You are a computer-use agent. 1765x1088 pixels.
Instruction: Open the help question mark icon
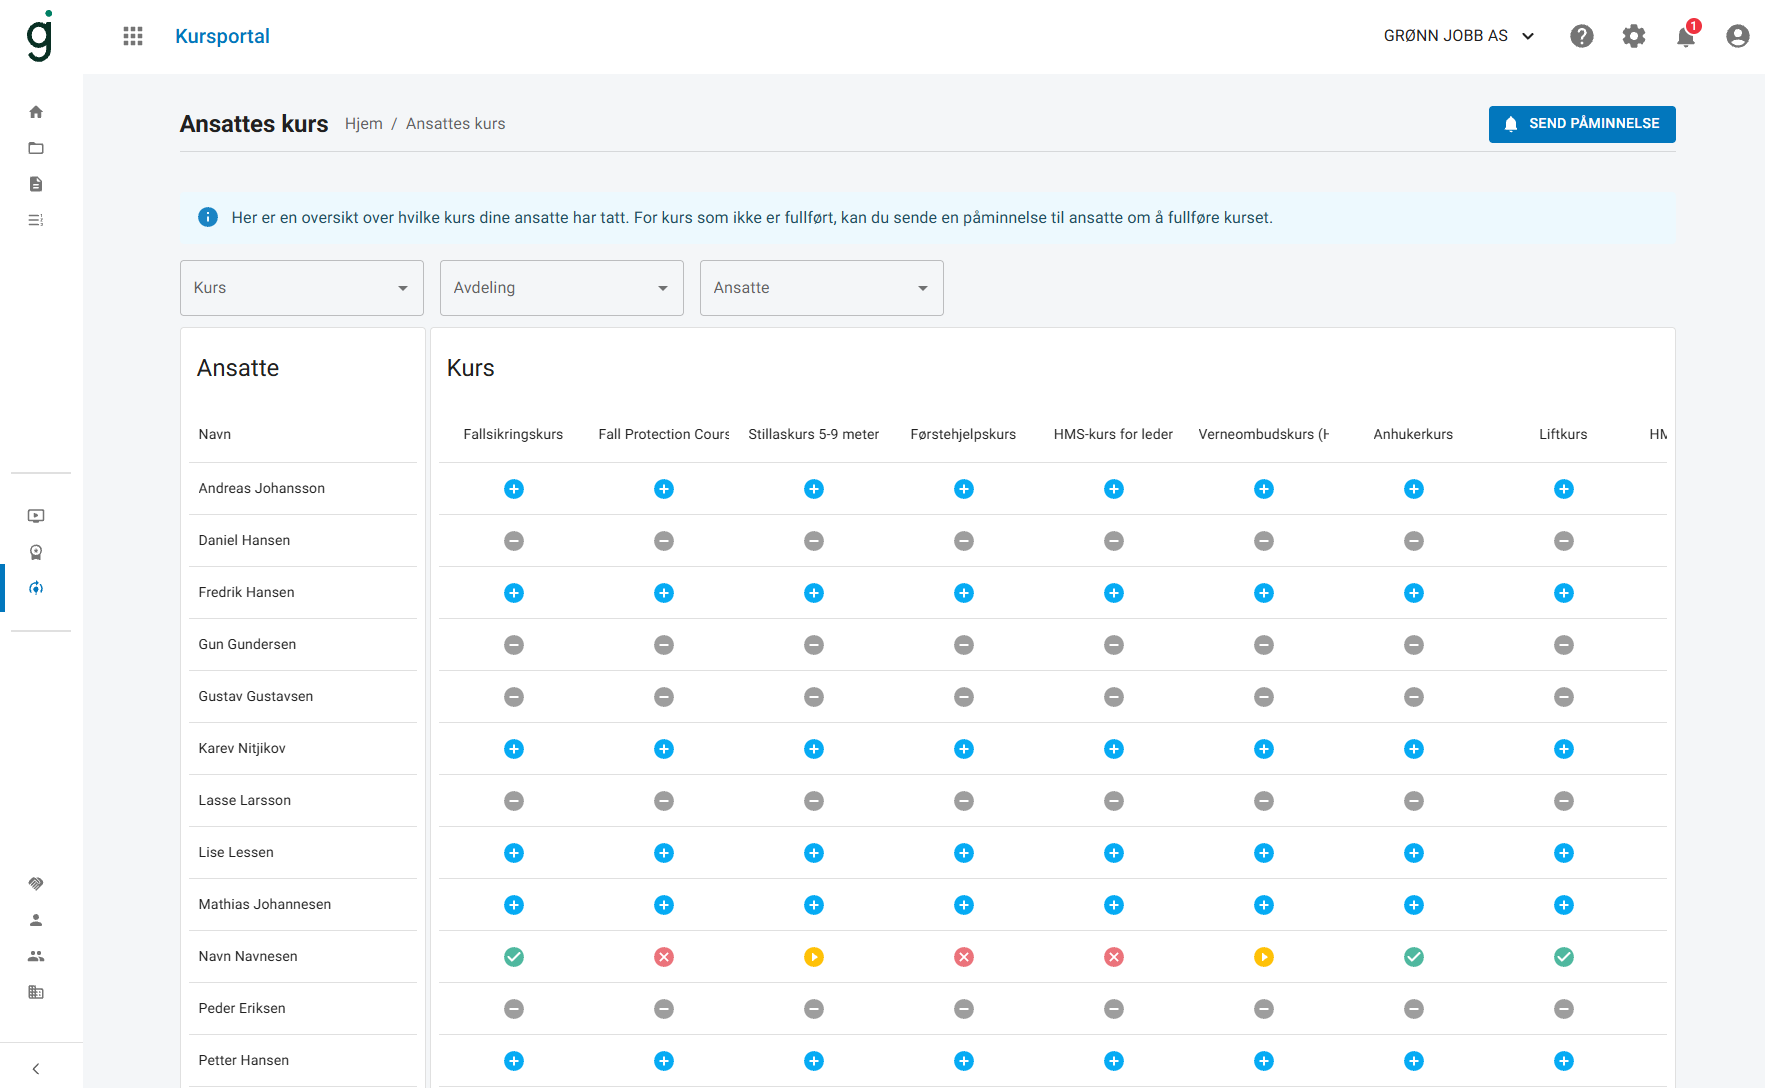click(x=1582, y=36)
